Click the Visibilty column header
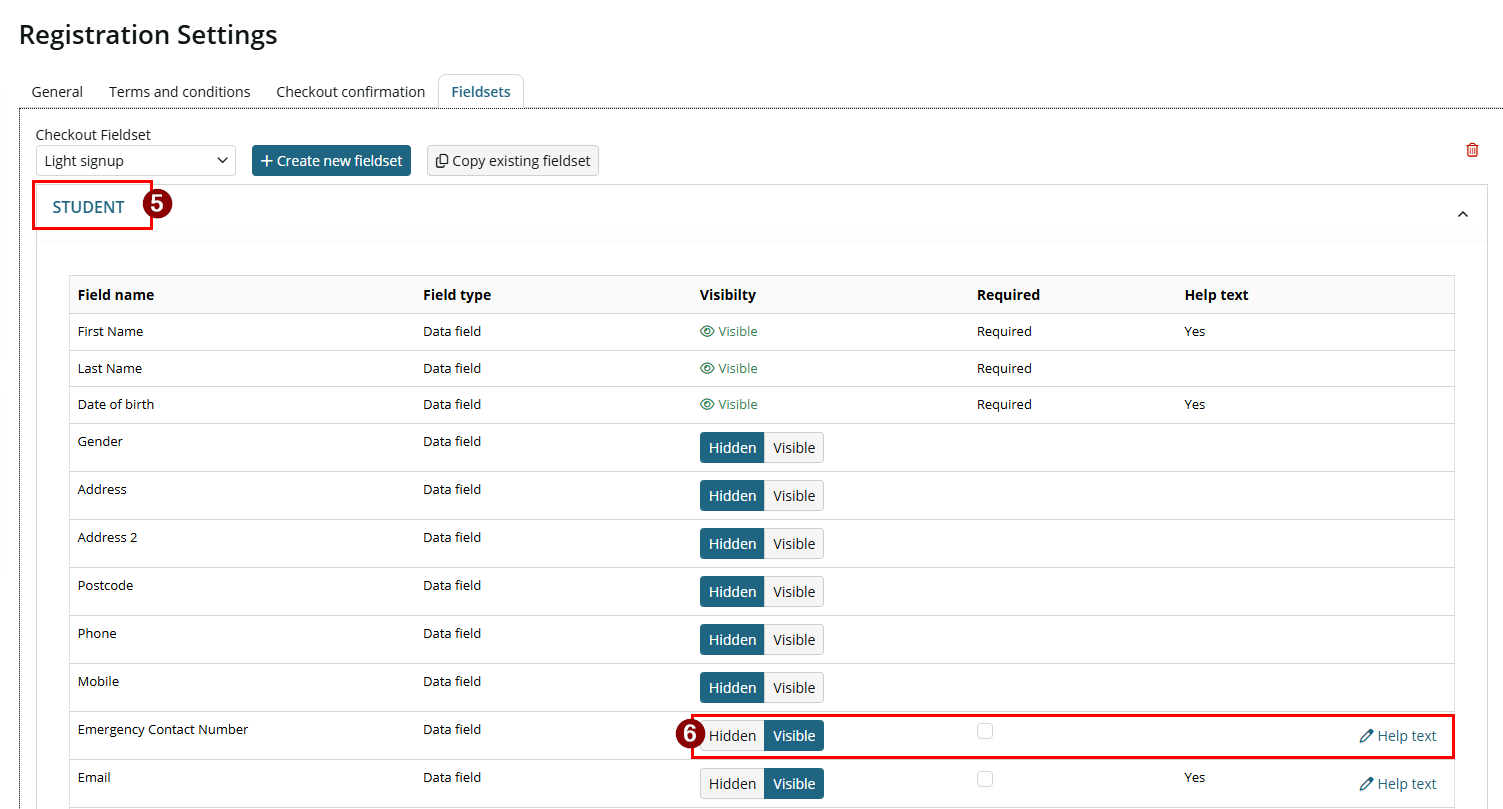This screenshot has height=809, width=1503. pyautogui.click(x=728, y=295)
